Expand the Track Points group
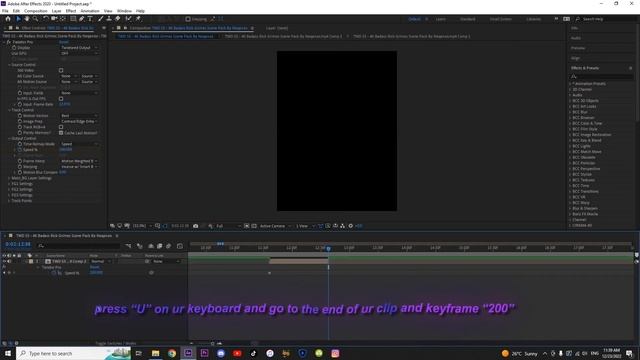 pyautogui.click(x=9, y=201)
